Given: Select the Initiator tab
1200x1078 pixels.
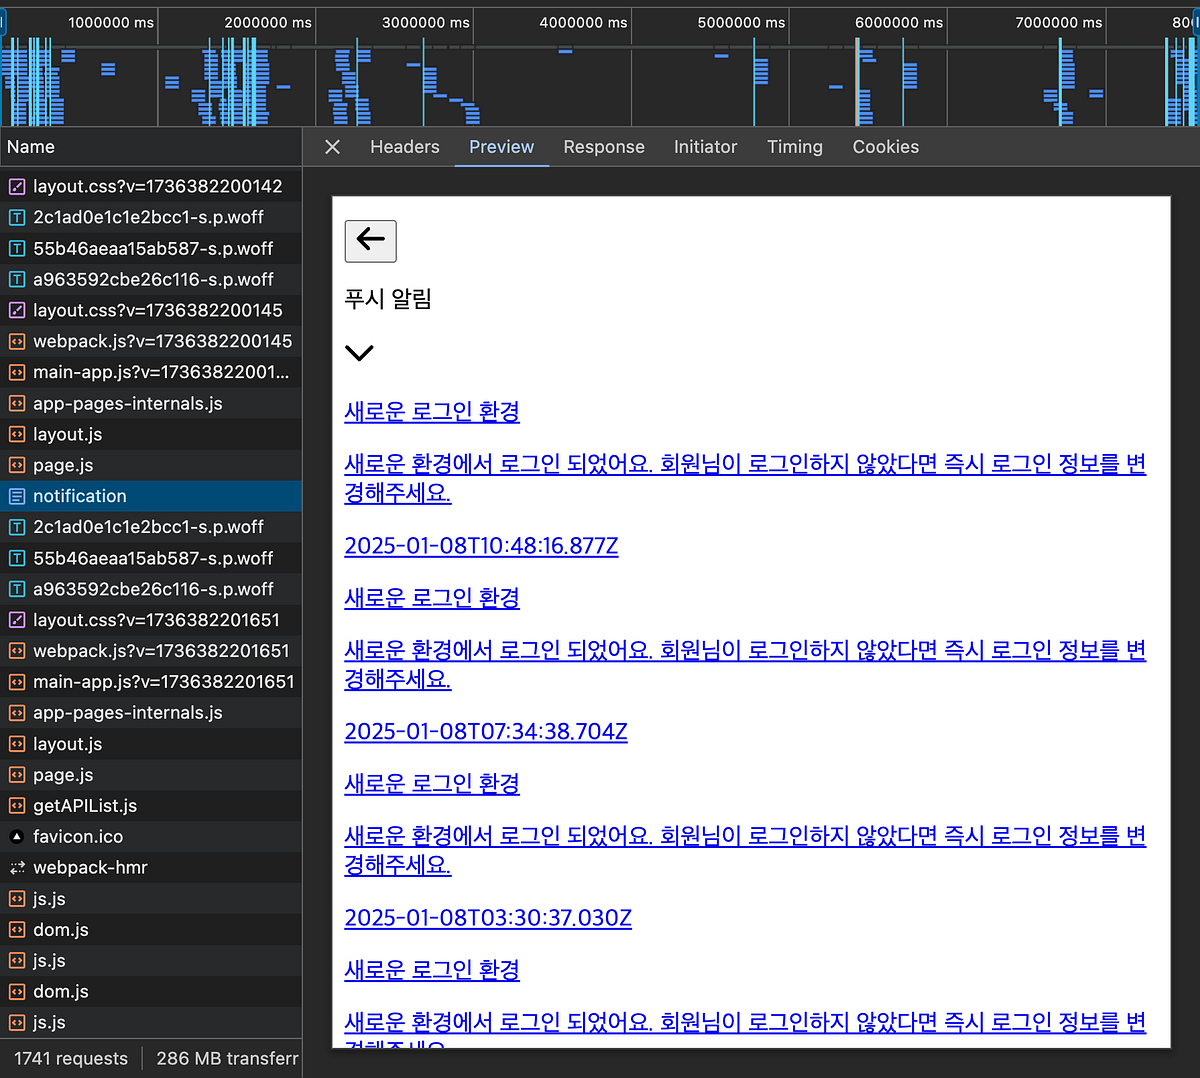Looking at the screenshot, I should click(705, 147).
